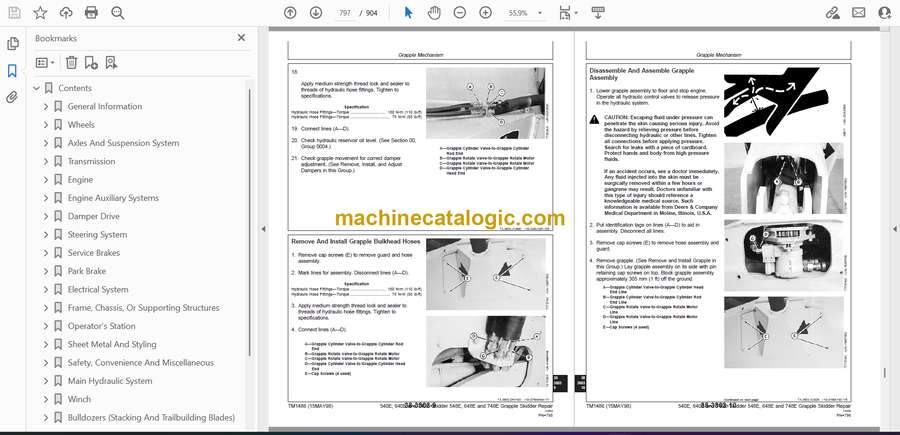Open the attachments paperclip panel
Image resolution: width=900 pixels, height=435 pixels.
tap(12, 97)
